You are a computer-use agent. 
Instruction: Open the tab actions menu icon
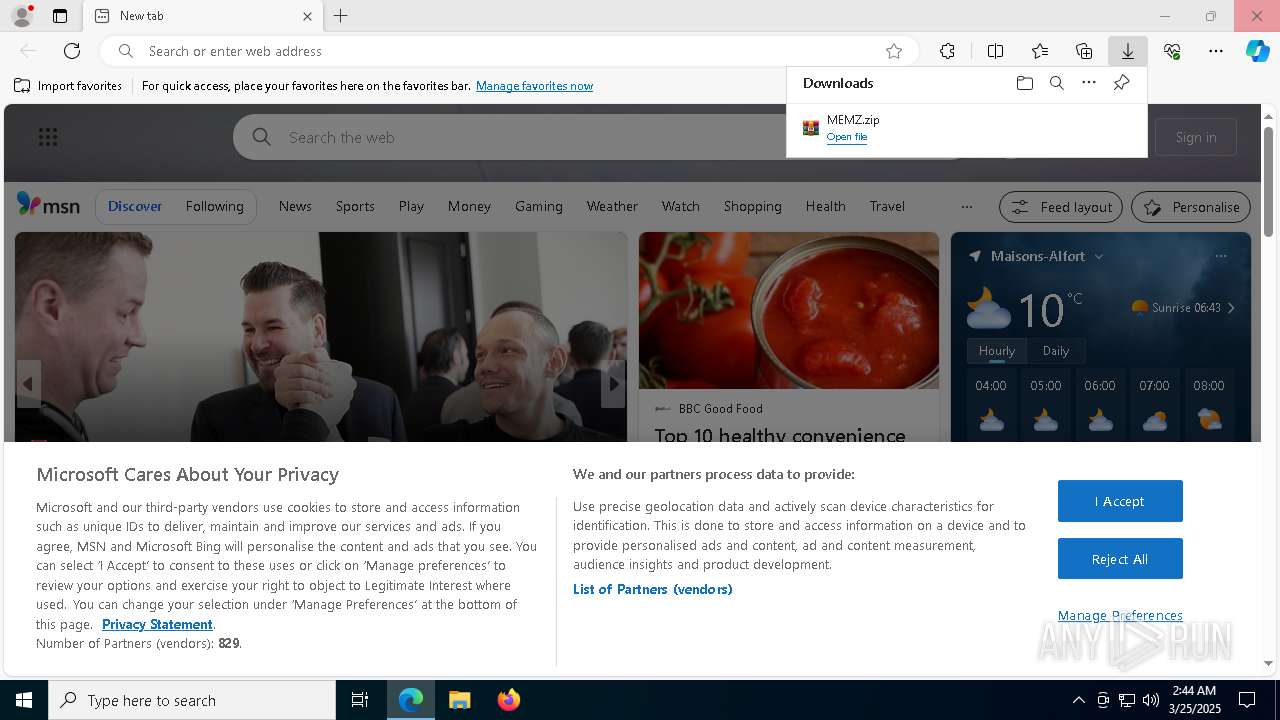pyautogui.click(x=60, y=16)
